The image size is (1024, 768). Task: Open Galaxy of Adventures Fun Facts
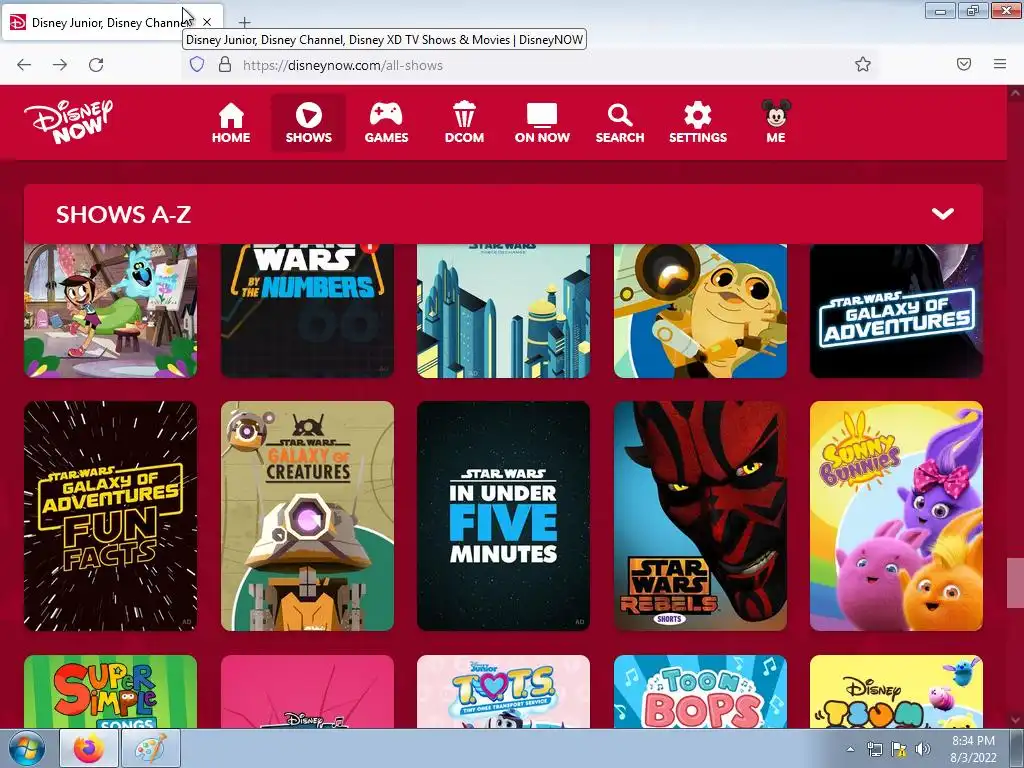point(110,516)
